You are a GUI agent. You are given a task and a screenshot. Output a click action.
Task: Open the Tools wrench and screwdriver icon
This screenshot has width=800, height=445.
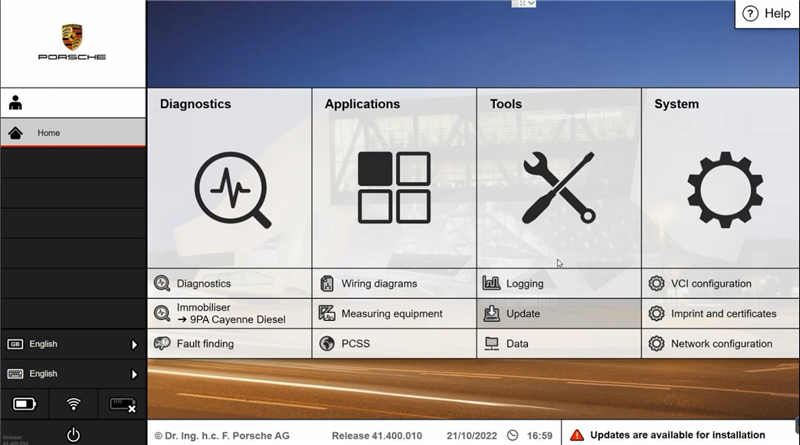click(558, 188)
